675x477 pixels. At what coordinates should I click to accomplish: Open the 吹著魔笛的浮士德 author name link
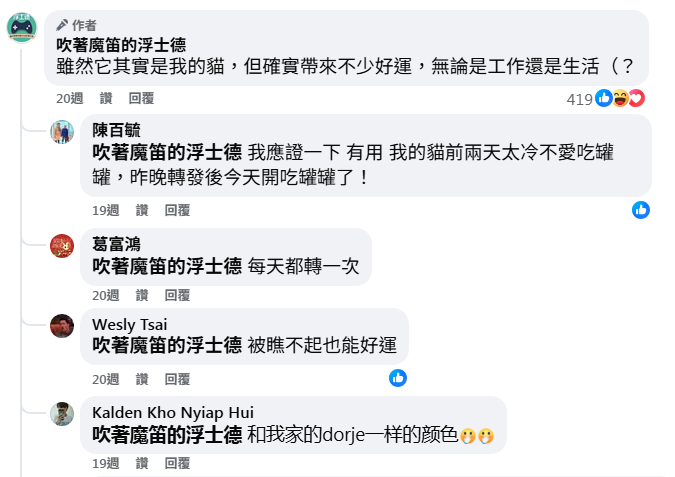[x=121, y=45]
